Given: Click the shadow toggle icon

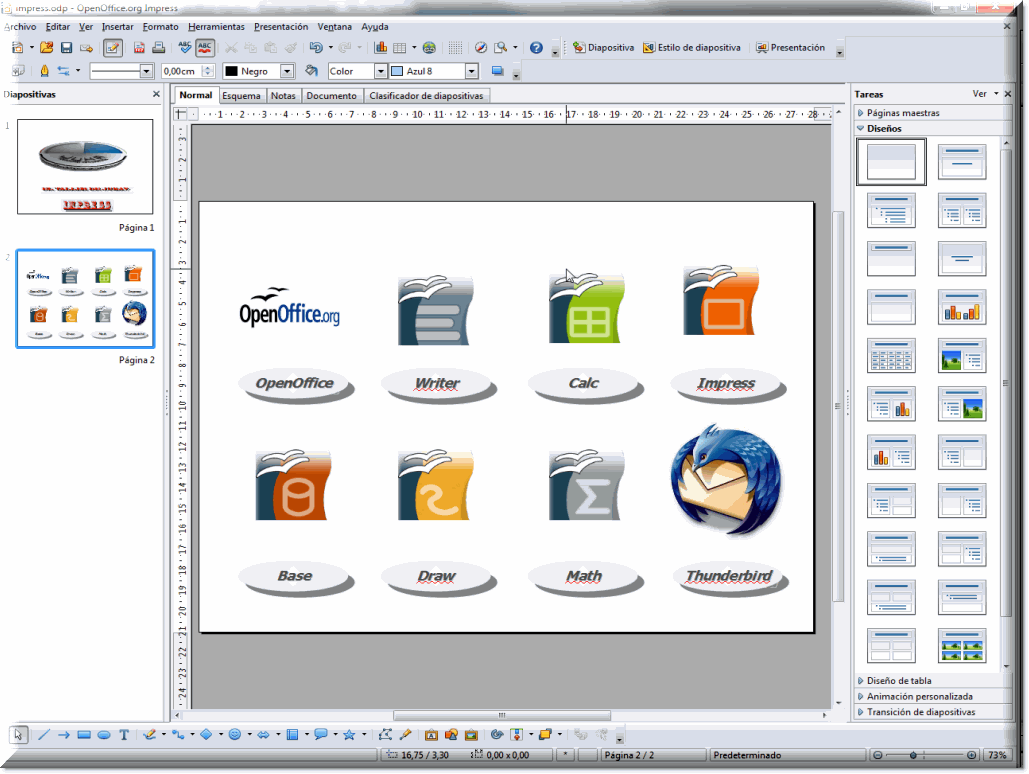Looking at the screenshot, I should click(x=497, y=71).
